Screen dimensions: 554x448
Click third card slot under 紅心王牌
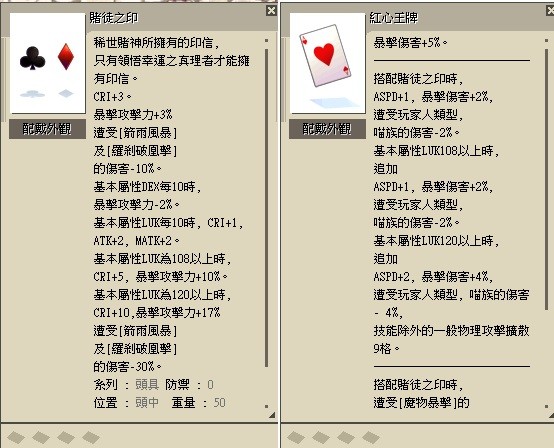tap(346, 437)
